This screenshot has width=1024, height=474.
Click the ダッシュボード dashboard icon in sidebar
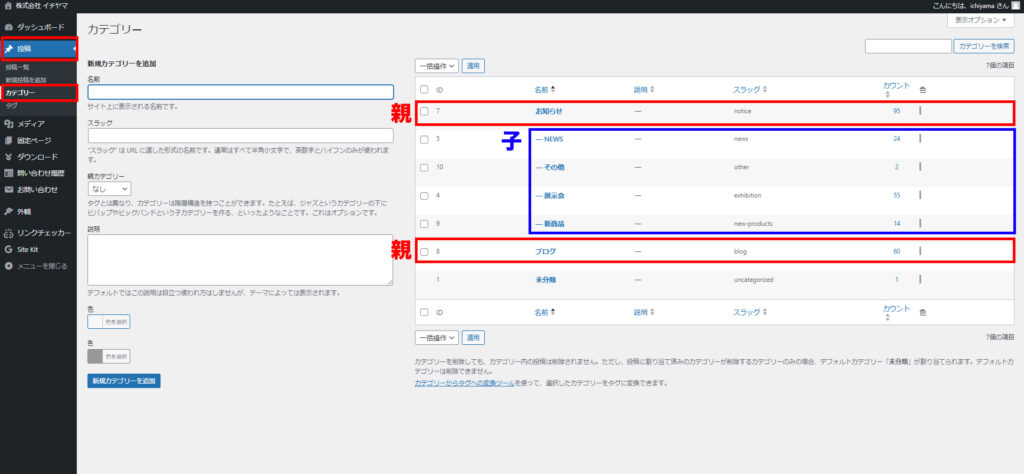tap(9, 25)
